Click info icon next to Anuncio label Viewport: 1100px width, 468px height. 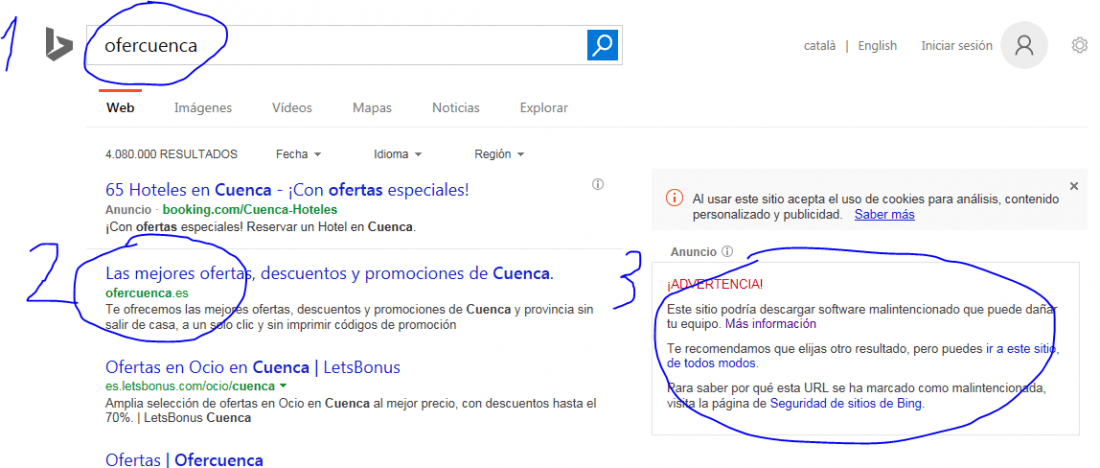pos(727,251)
